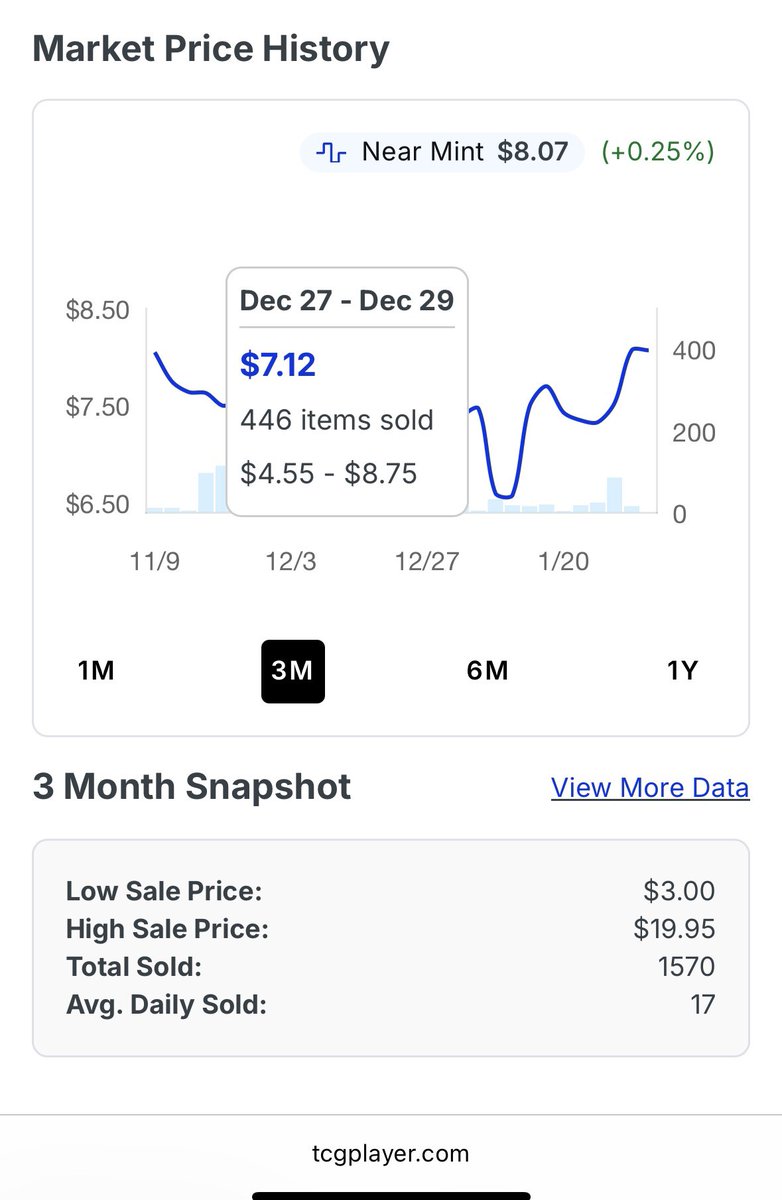The width and height of the screenshot is (782, 1200).
Task: Click the Dec 27 - Dec 29 tooltip header
Action: coord(347,301)
